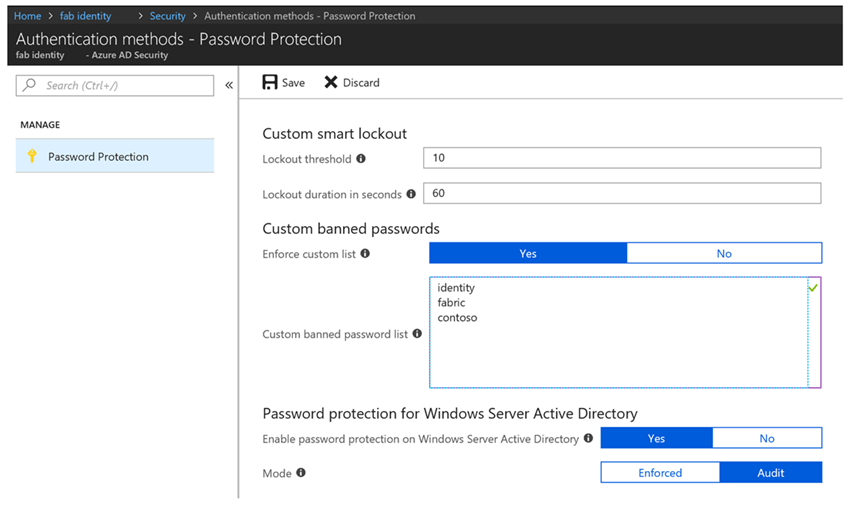Switch Mode to Enforced
This screenshot has height=505, width=849.
660,473
